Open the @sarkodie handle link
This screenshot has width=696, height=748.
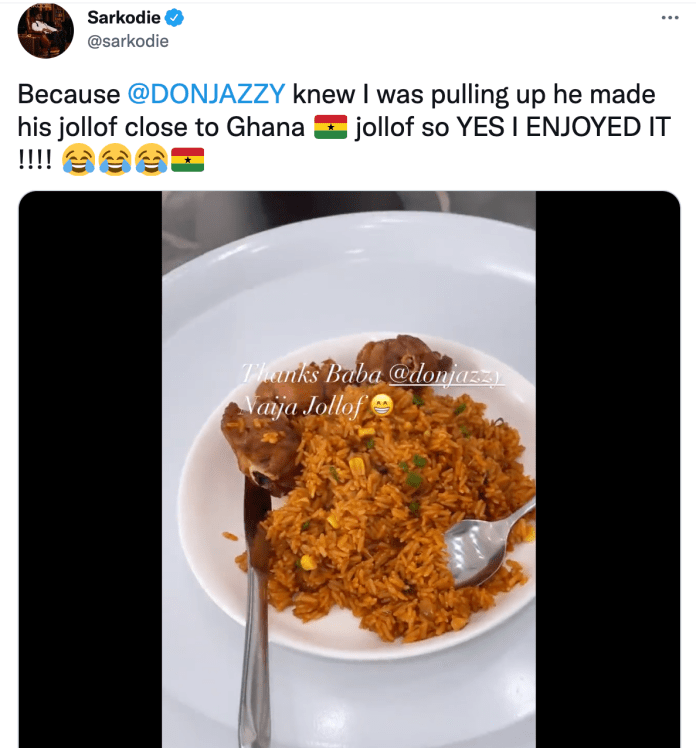click(128, 42)
